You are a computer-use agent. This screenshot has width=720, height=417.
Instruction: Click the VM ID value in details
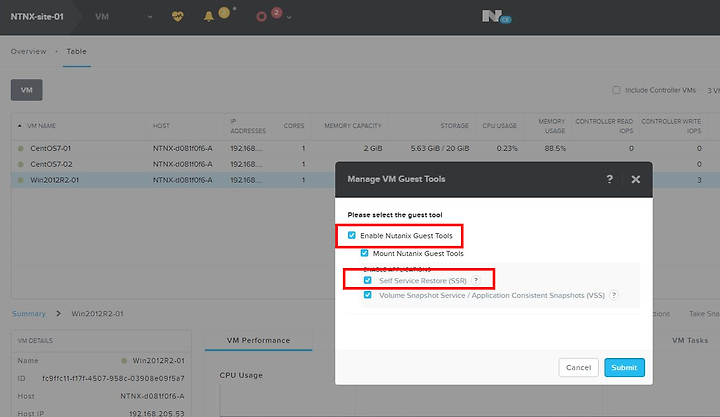tap(113, 378)
